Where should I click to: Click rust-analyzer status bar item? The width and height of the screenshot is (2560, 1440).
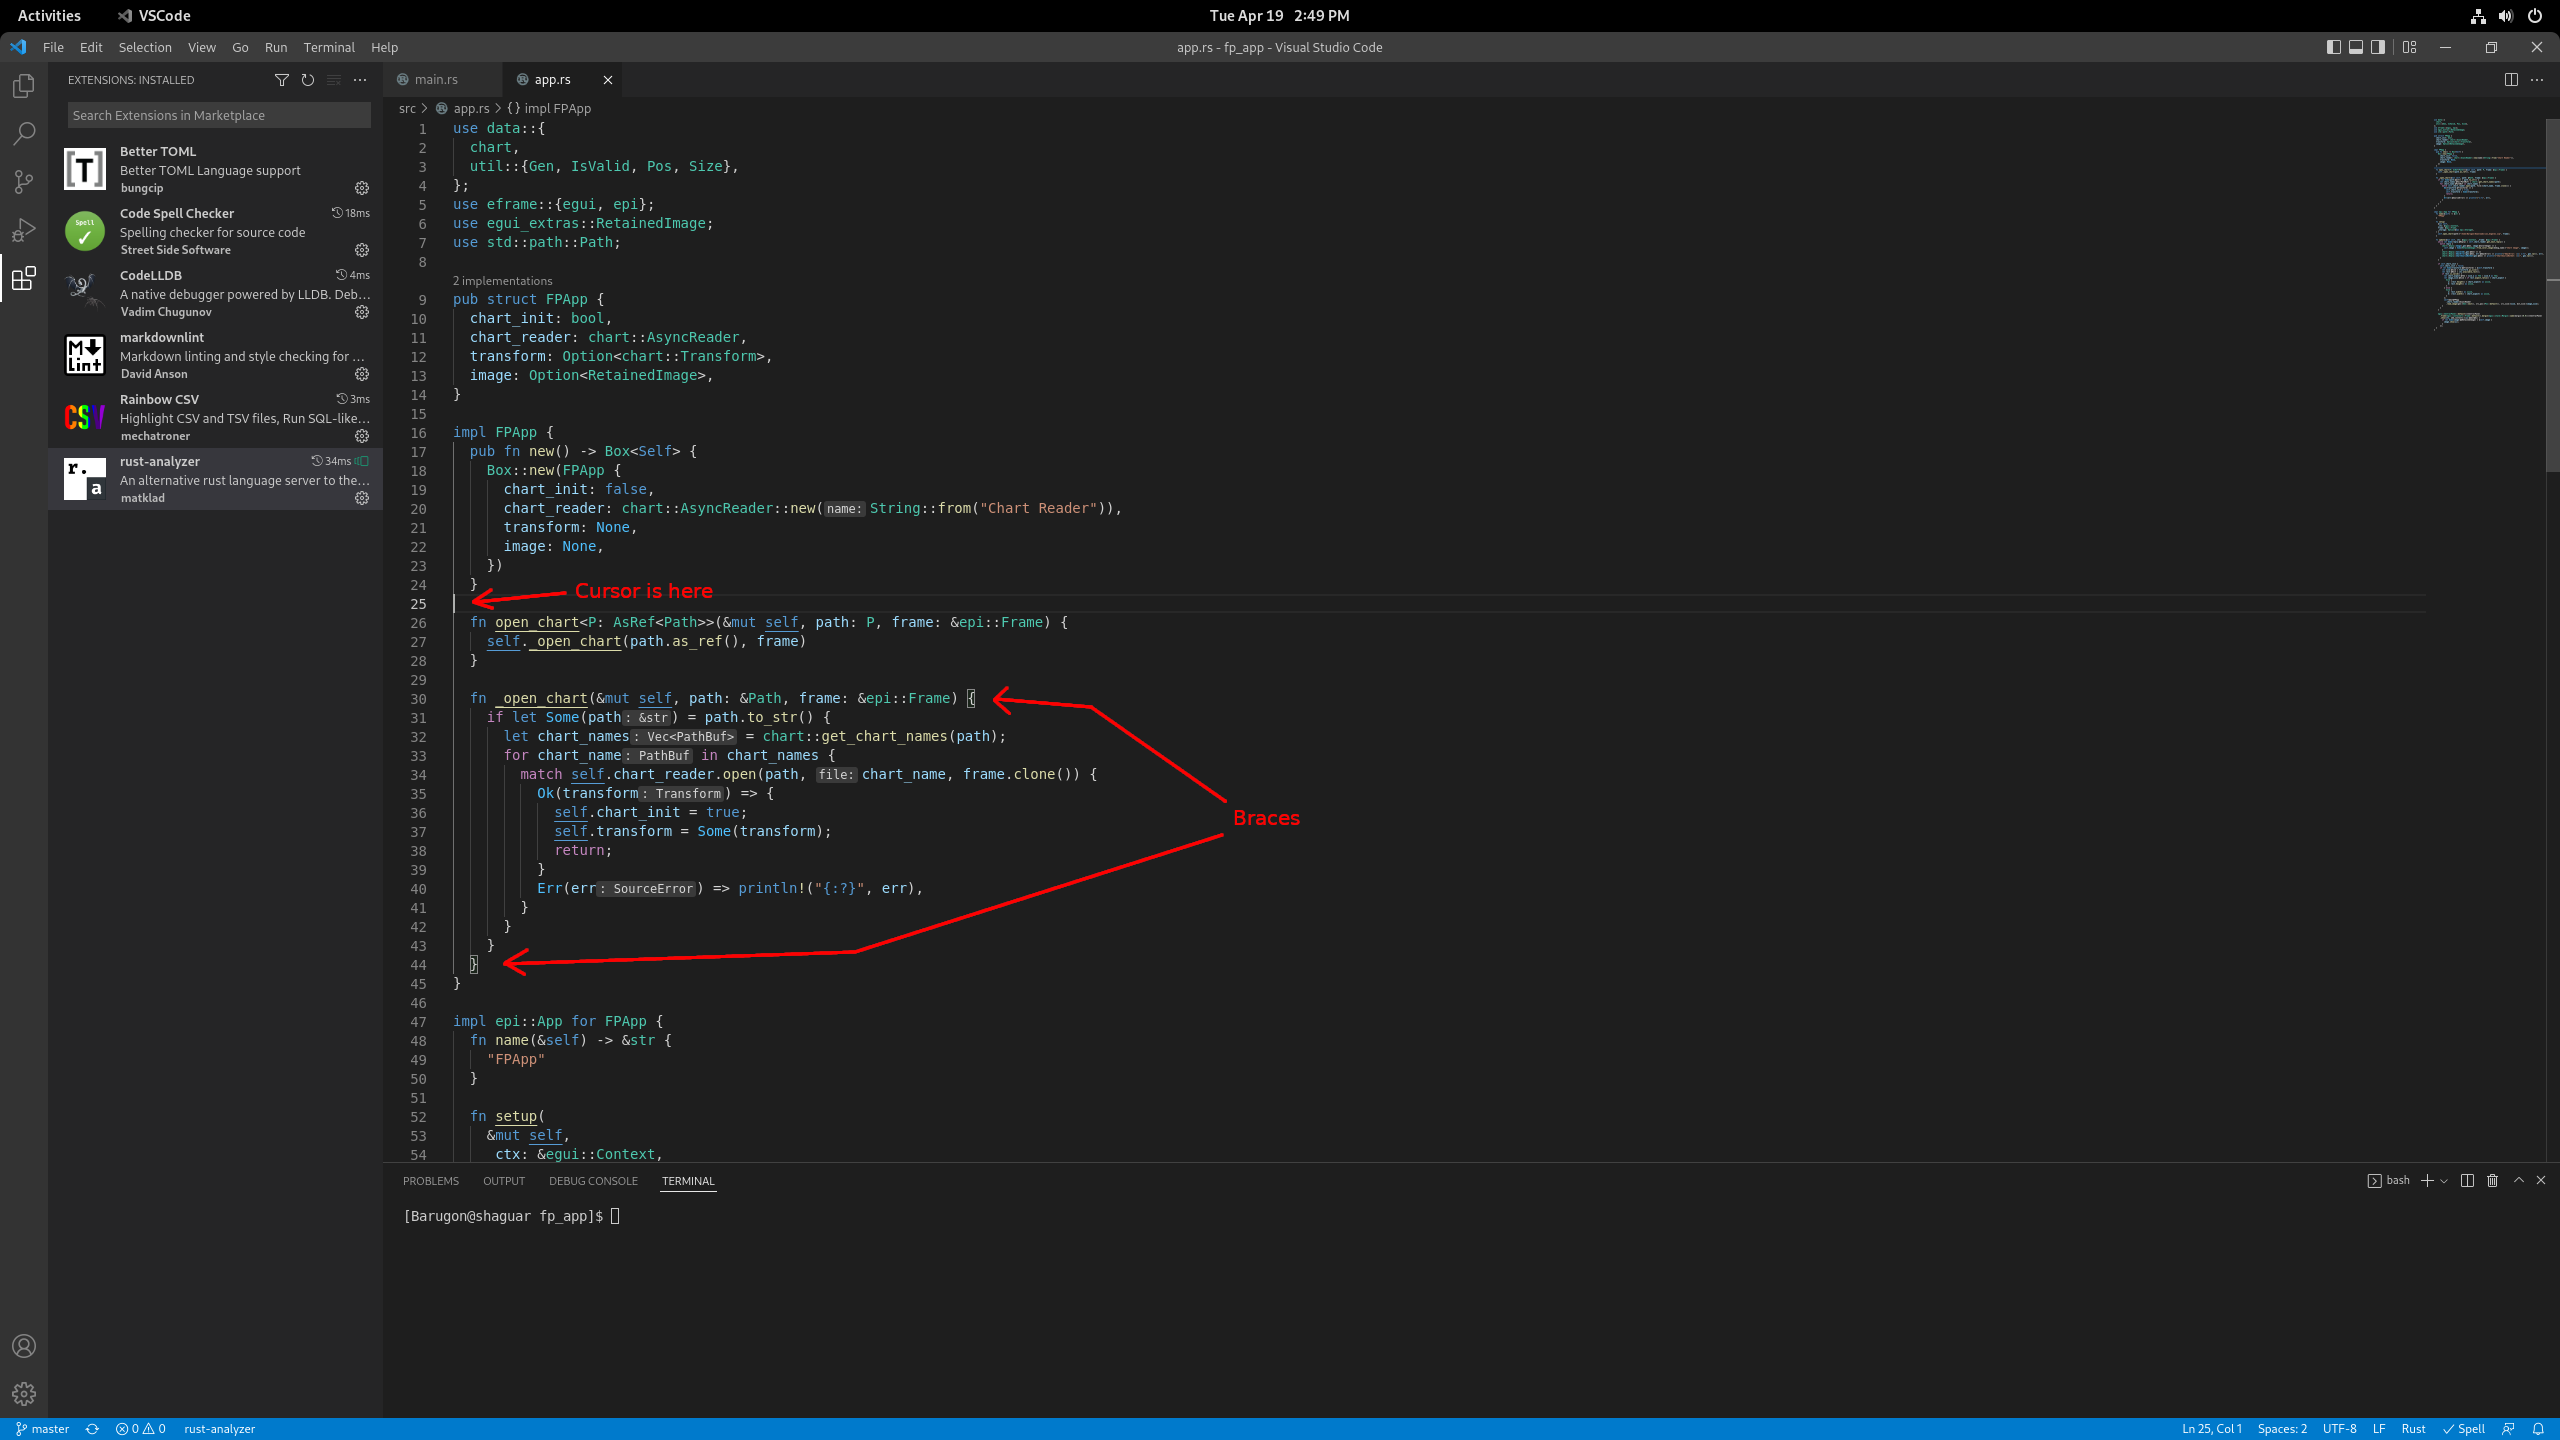click(220, 1429)
